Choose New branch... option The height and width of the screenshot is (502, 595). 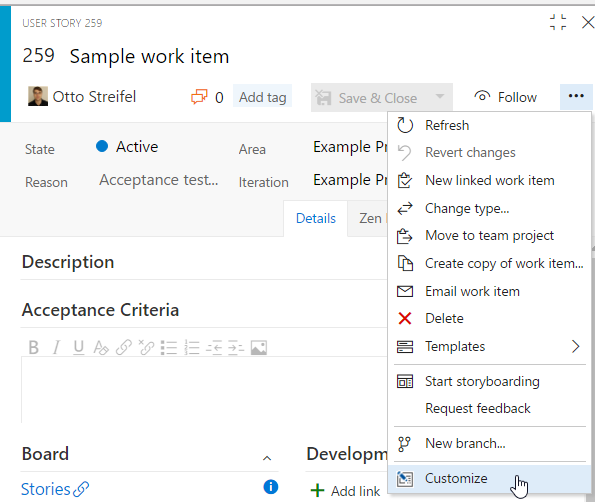pyautogui.click(x=490, y=443)
